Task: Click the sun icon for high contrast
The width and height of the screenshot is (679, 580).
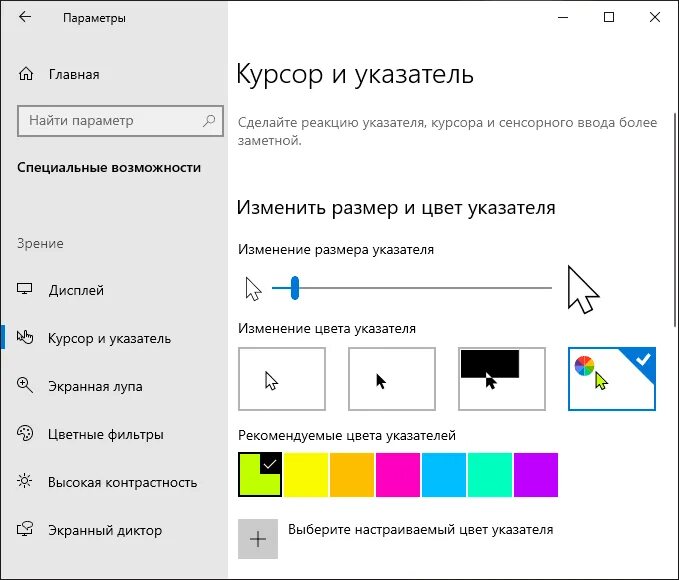Action: tap(25, 481)
